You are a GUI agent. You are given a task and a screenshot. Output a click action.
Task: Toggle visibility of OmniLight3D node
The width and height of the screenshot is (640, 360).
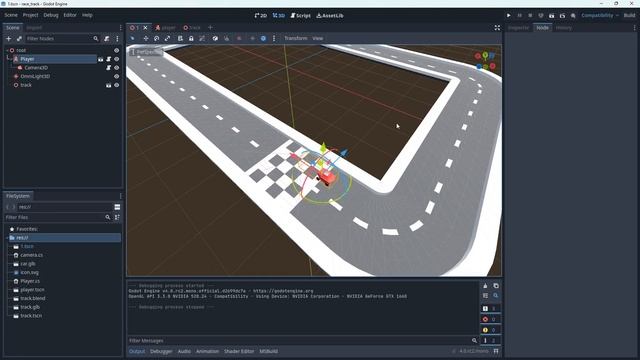(x=117, y=76)
